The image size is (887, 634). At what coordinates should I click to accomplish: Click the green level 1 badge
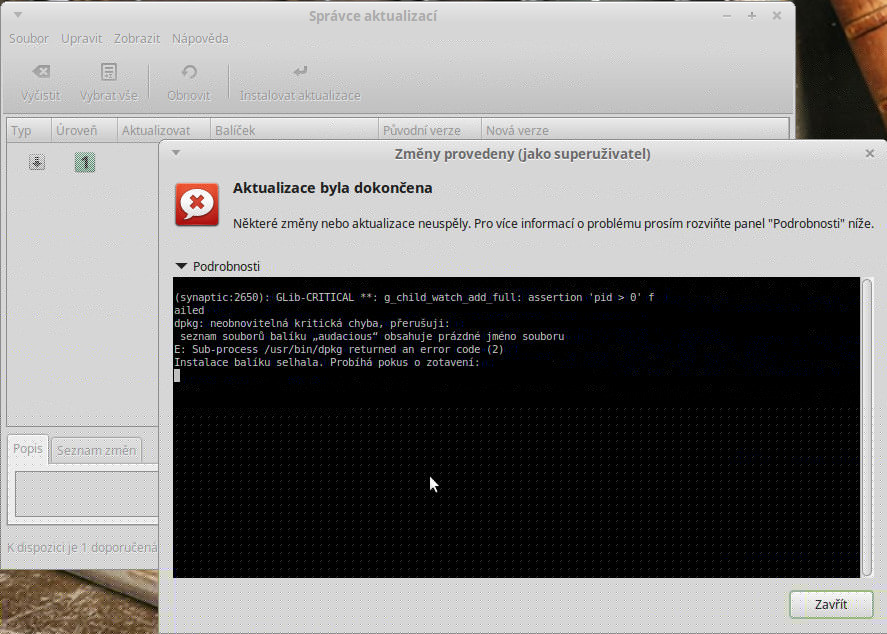[85, 162]
